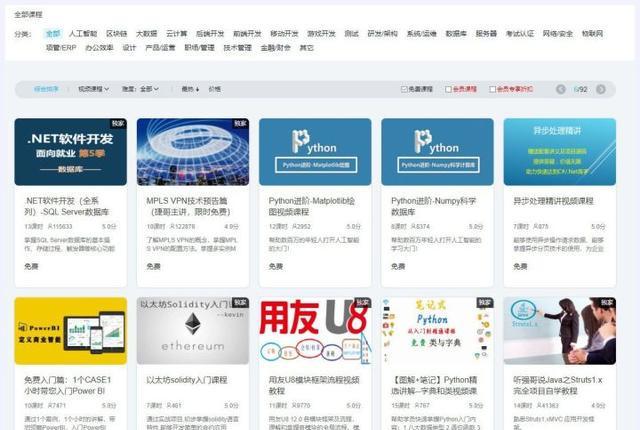This screenshot has height=430, width=640.
Task: Filter by 大数据 category
Action: click(147, 33)
